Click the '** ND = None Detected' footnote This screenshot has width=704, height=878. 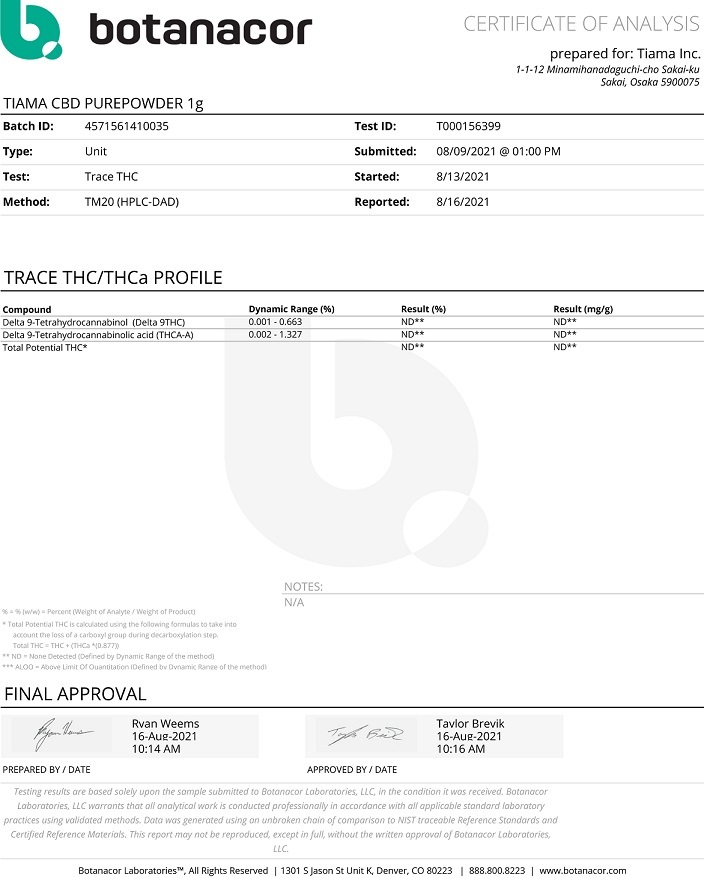[108, 656]
